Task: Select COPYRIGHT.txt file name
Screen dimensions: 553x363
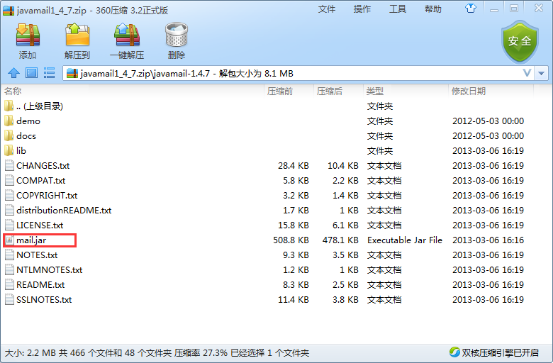Action: (47, 195)
